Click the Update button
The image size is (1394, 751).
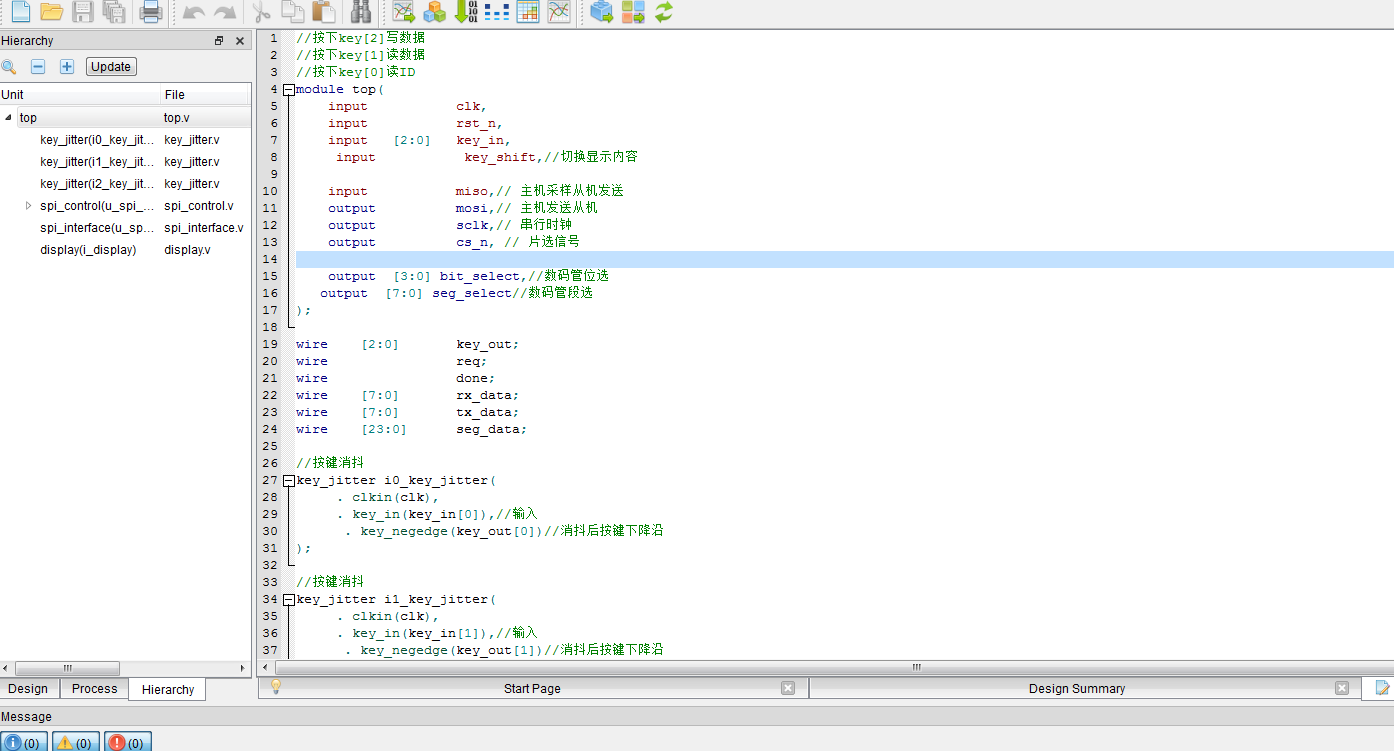point(111,67)
